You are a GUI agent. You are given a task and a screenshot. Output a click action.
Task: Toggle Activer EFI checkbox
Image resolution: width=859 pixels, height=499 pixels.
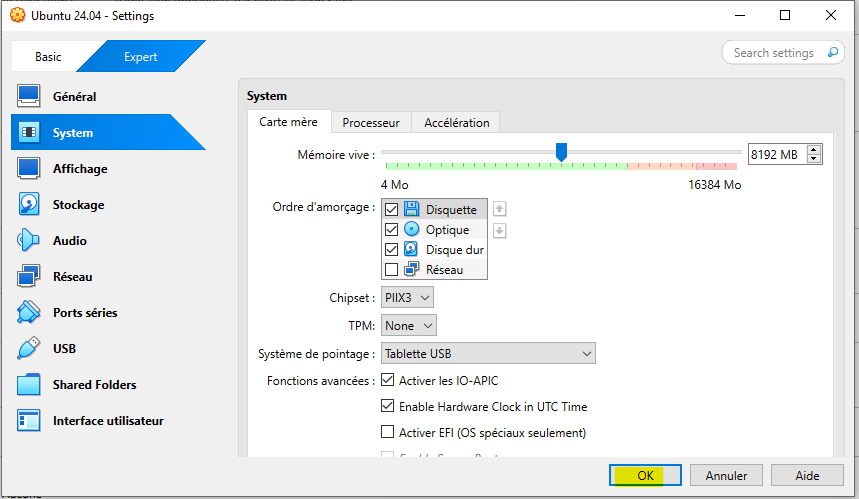(388, 433)
